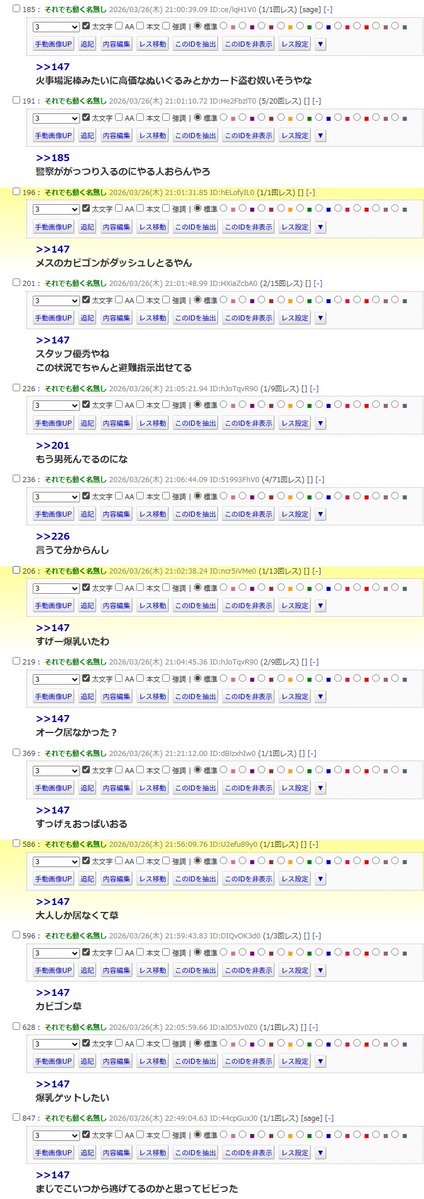Pick the green color option in post 847
This screenshot has height=1199, width=424.
coord(300,1135)
